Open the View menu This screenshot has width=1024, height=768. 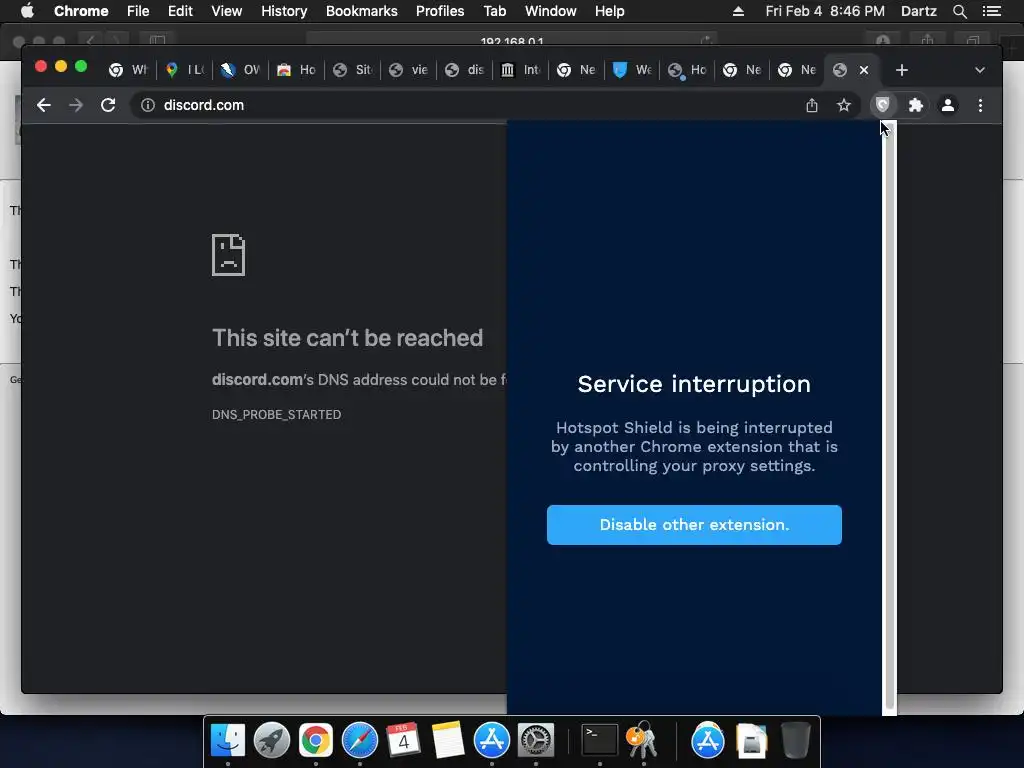tap(227, 11)
